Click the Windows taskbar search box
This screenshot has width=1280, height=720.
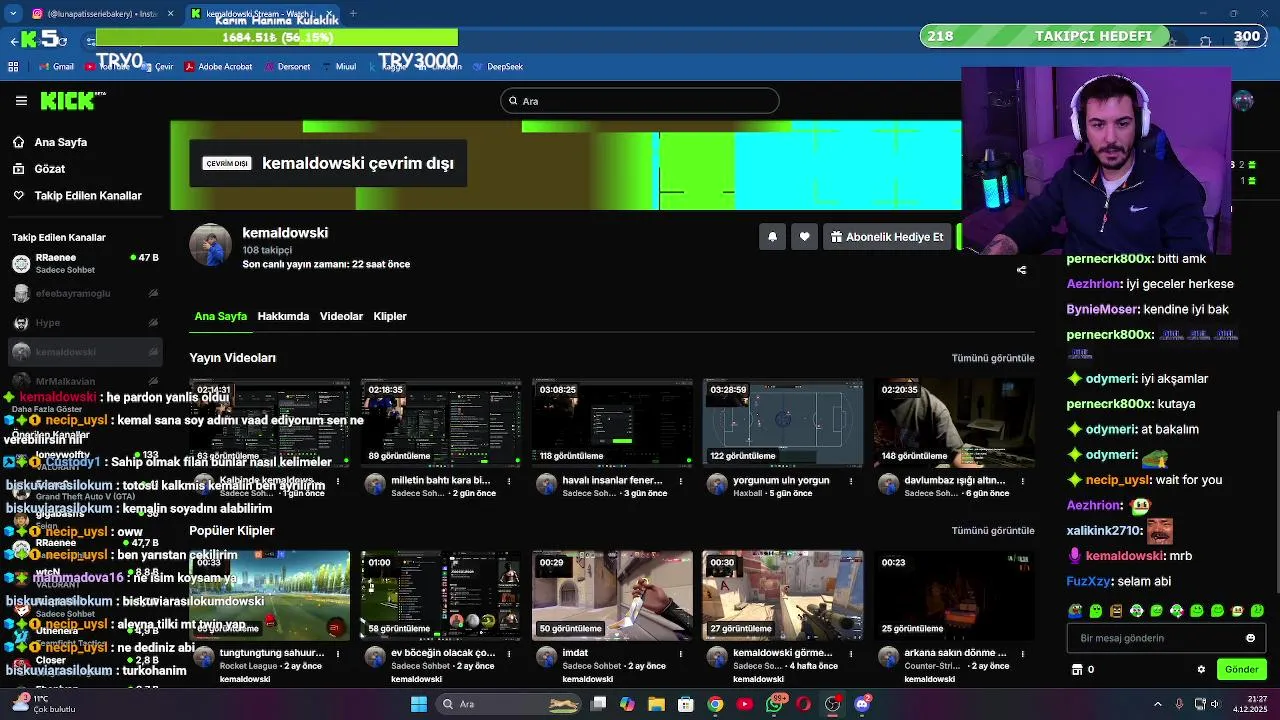coord(510,704)
